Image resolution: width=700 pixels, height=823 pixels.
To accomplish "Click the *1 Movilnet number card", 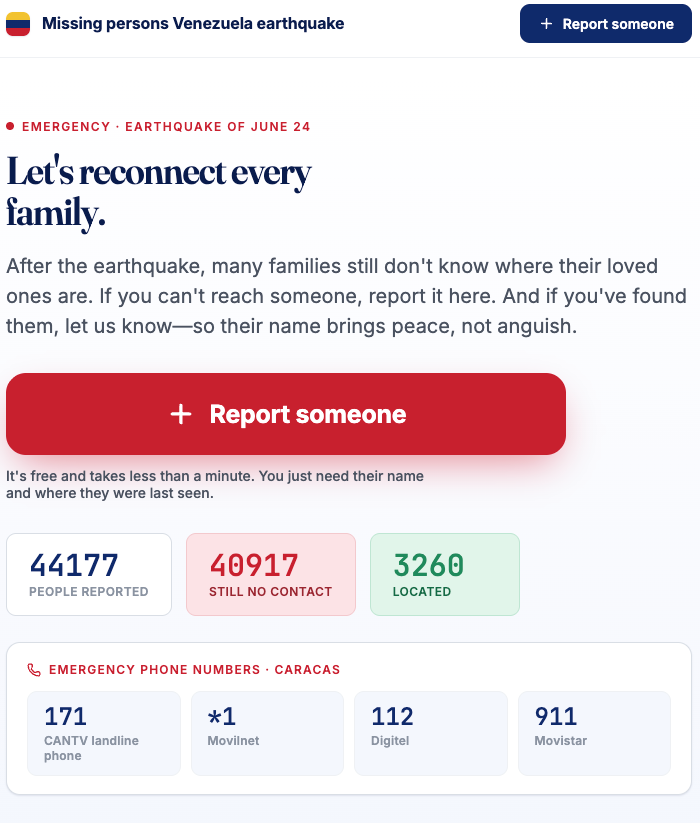I will tap(268, 733).
